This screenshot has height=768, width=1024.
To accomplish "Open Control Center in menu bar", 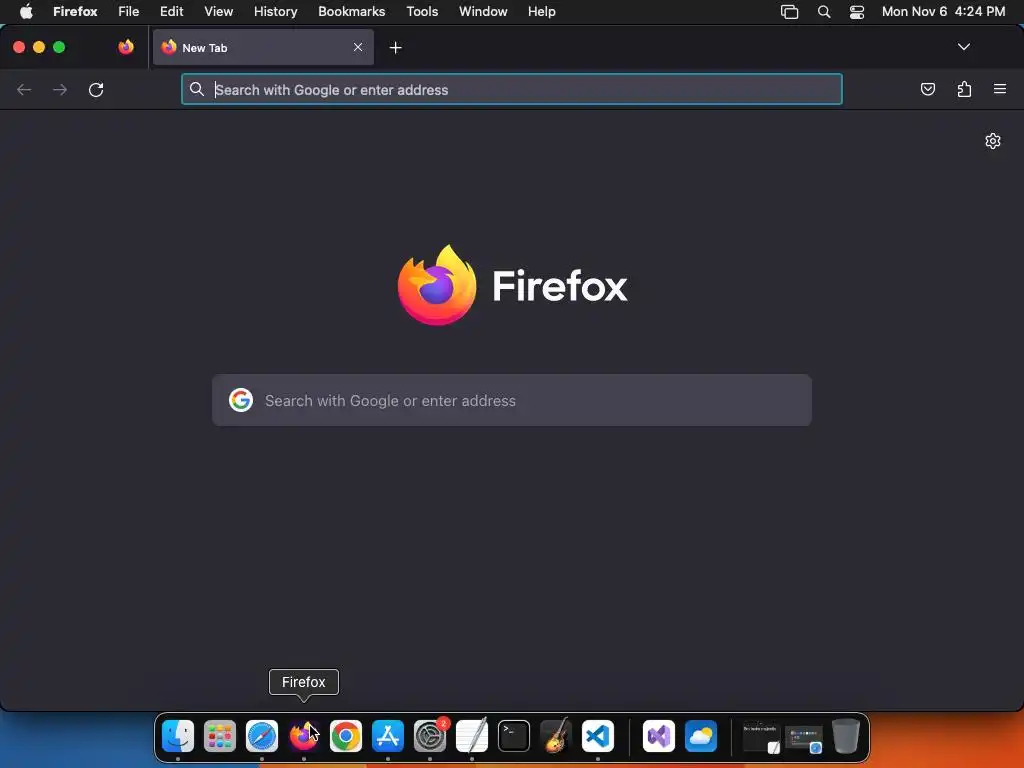I will 857,12.
